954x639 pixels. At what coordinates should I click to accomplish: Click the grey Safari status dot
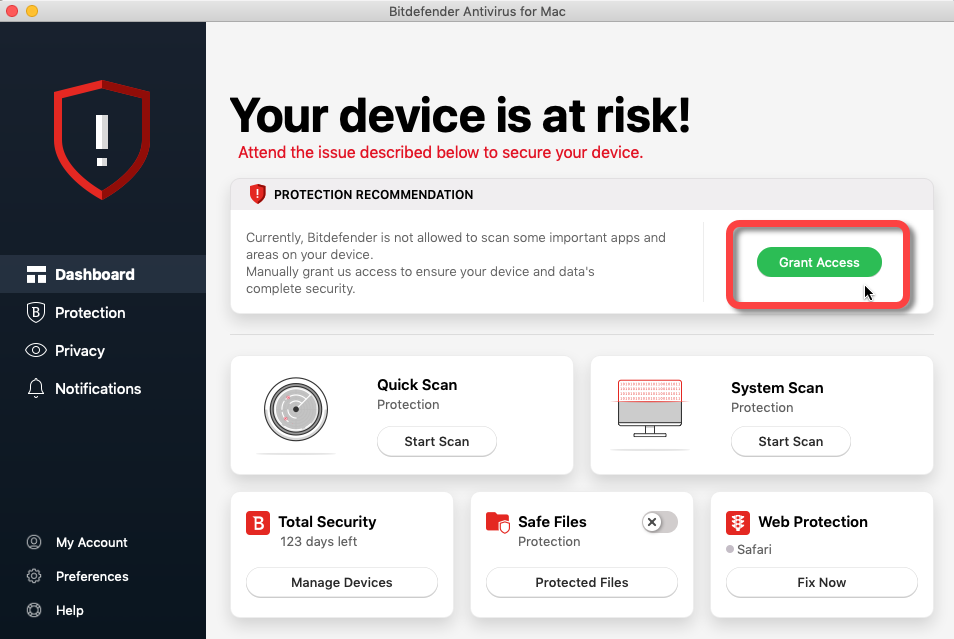coord(730,549)
